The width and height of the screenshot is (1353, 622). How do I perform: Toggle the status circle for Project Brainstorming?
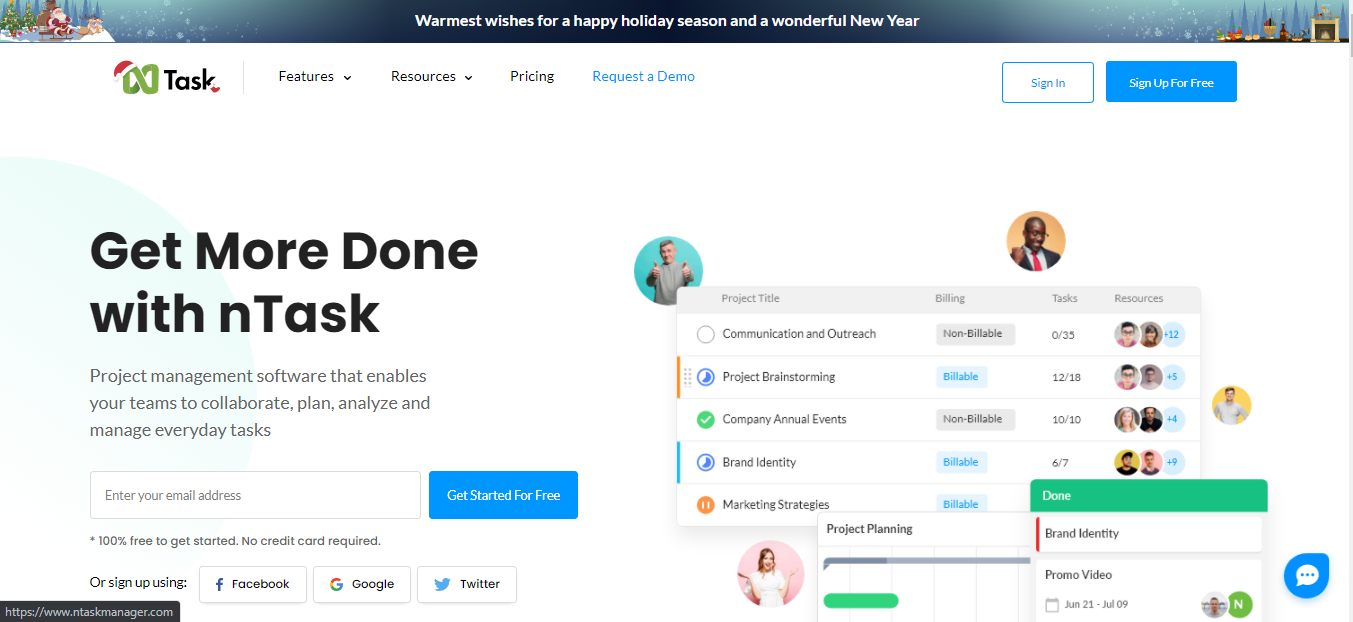[x=705, y=377]
